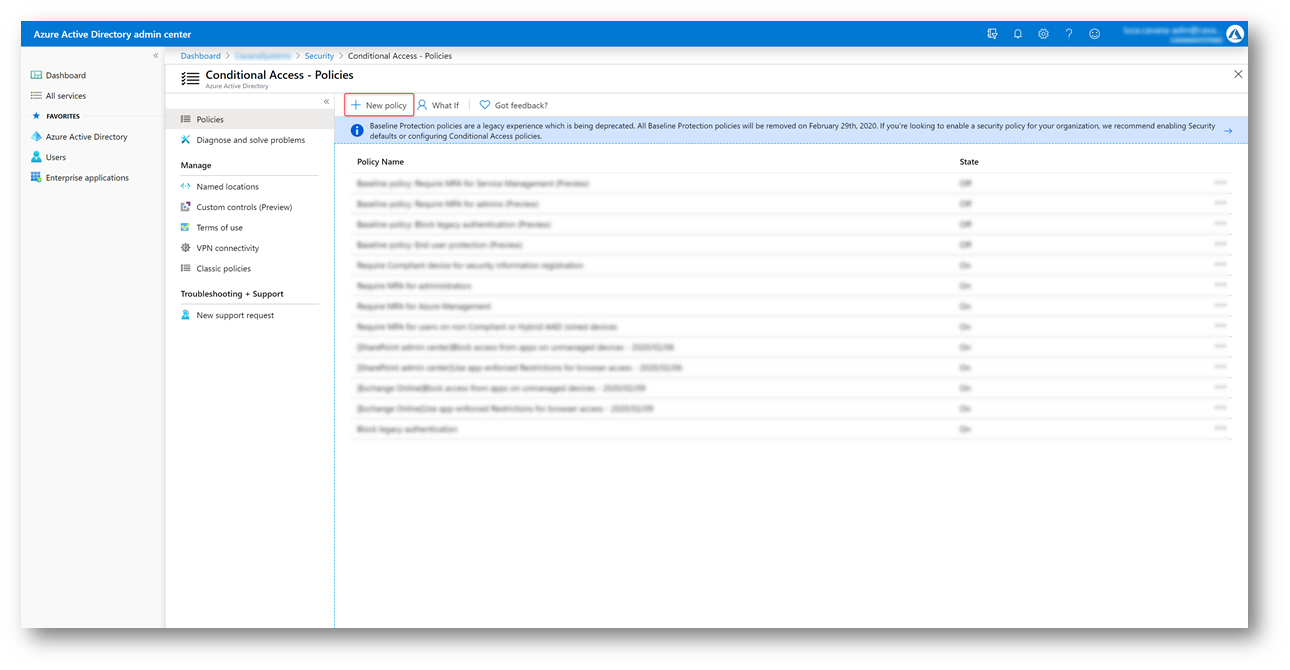Click the State column header
Viewport: 1290px width, 670px height.
coord(969,162)
